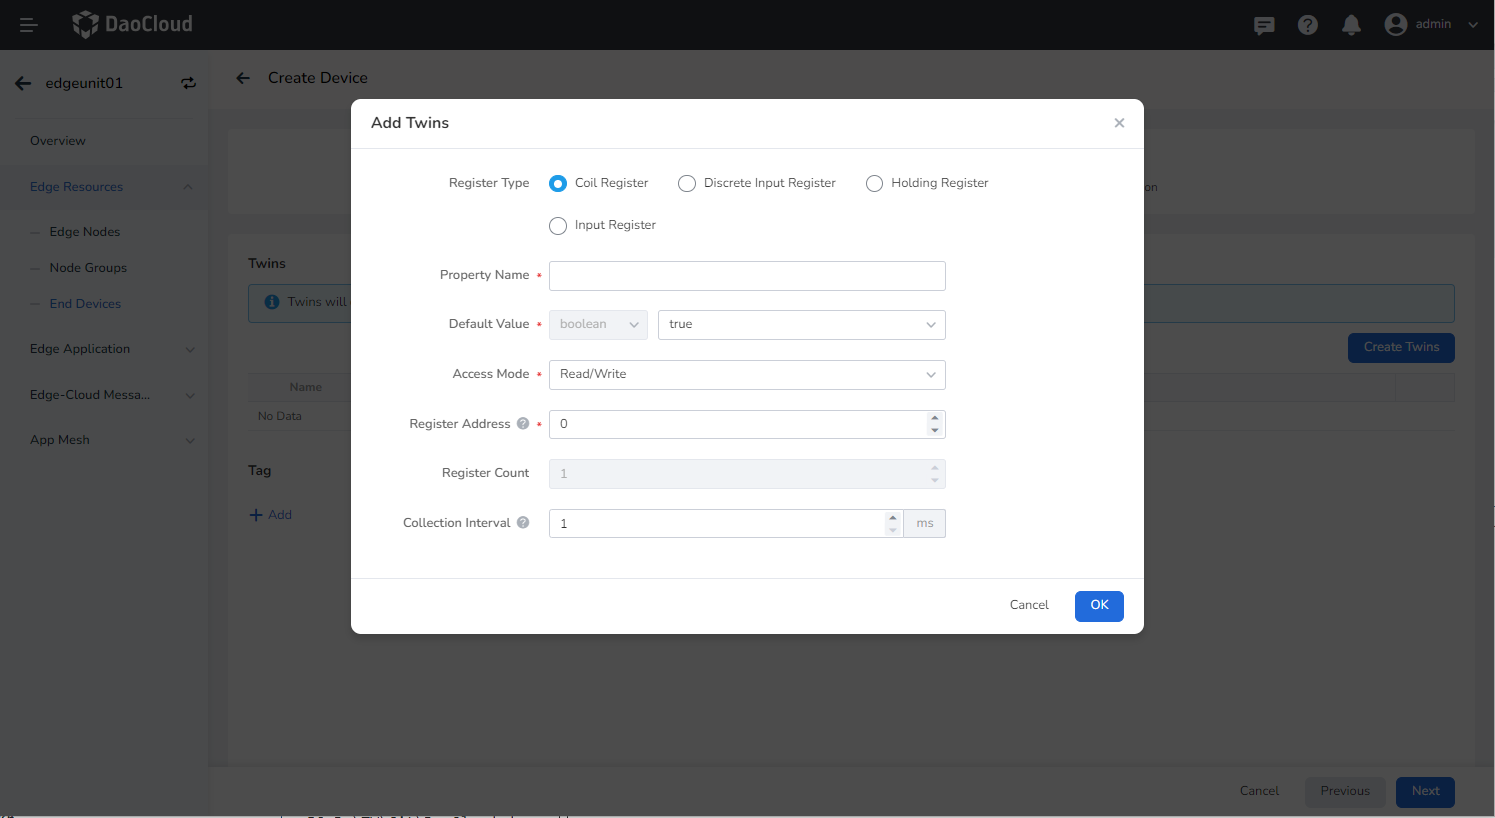Viewport: 1495px width, 818px height.
Task: Select Coil Register radio button
Action: pyautogui.click(x=558, y=184)
